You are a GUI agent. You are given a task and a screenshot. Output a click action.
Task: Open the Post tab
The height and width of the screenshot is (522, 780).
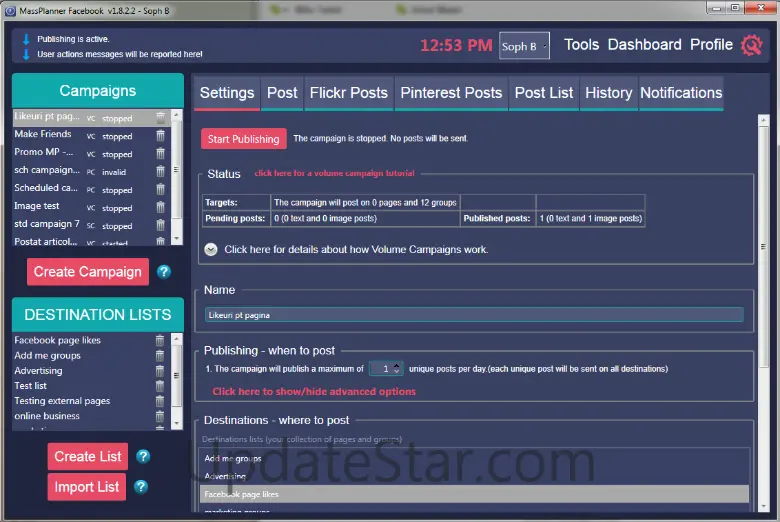pyautogui.click(x=282, y=93)
